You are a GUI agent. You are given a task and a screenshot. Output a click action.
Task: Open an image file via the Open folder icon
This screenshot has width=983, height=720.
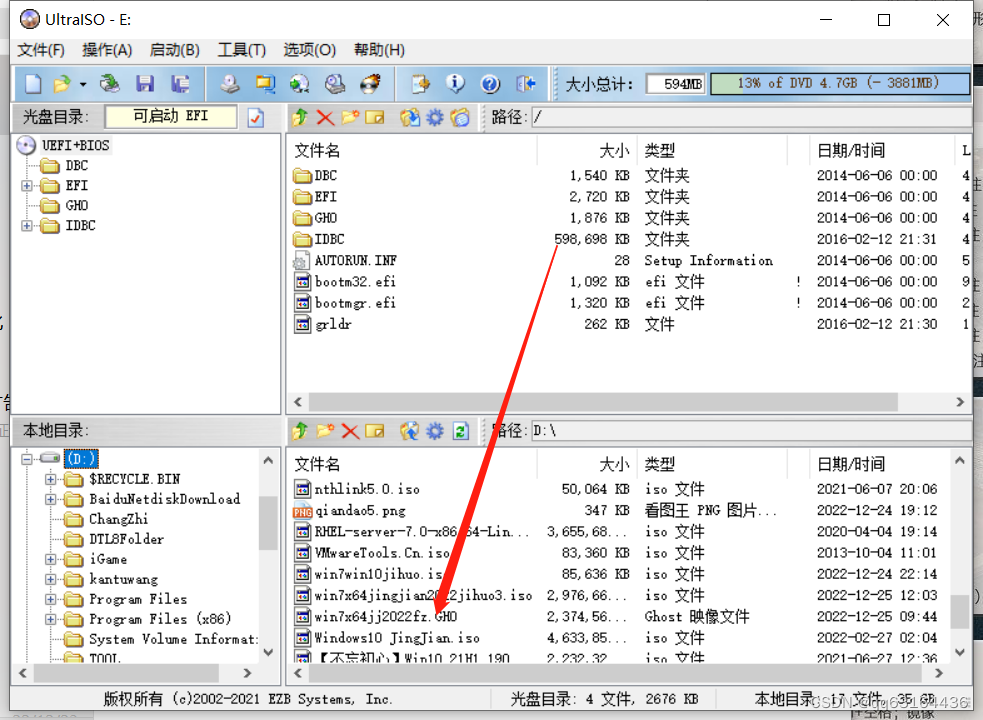[x=62, y=83]
